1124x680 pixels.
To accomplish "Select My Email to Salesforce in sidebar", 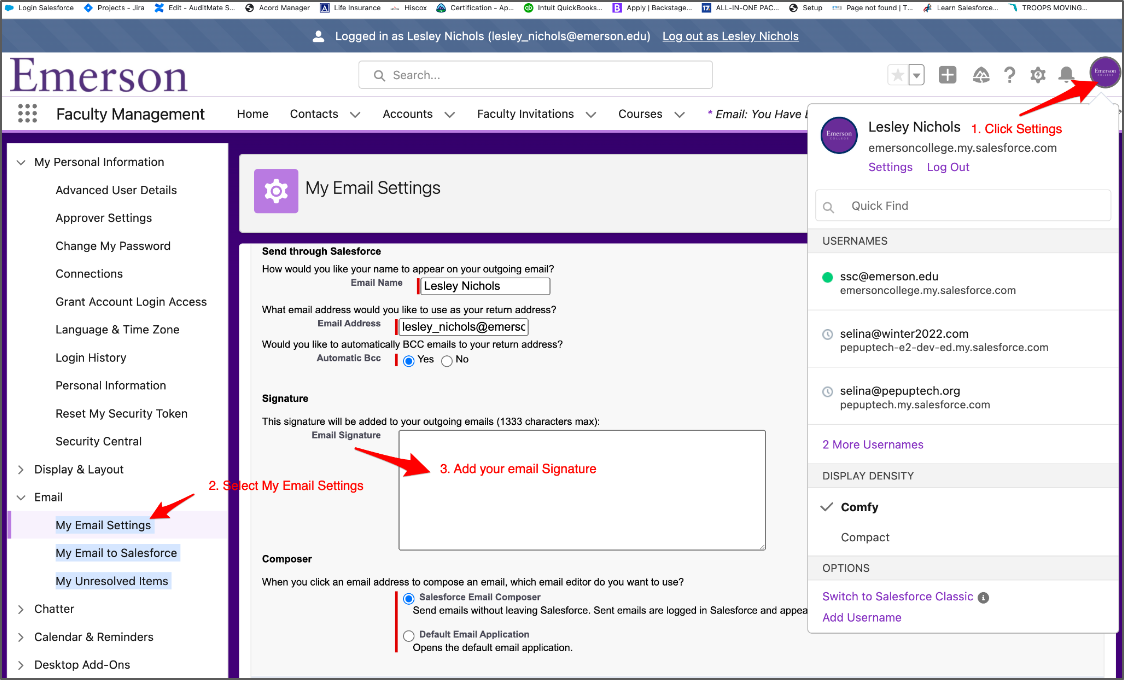I will pos(116,553).
